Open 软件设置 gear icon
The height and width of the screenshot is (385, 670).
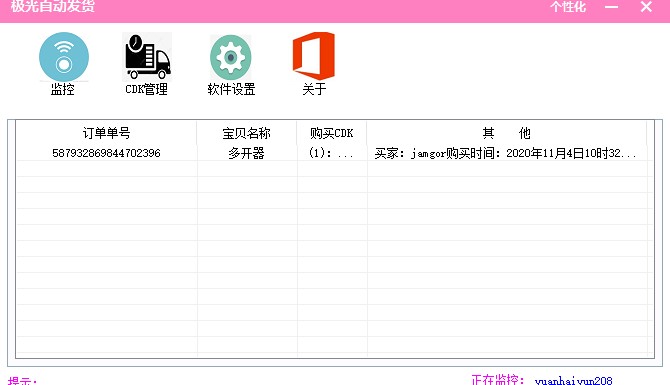point(231,57)
